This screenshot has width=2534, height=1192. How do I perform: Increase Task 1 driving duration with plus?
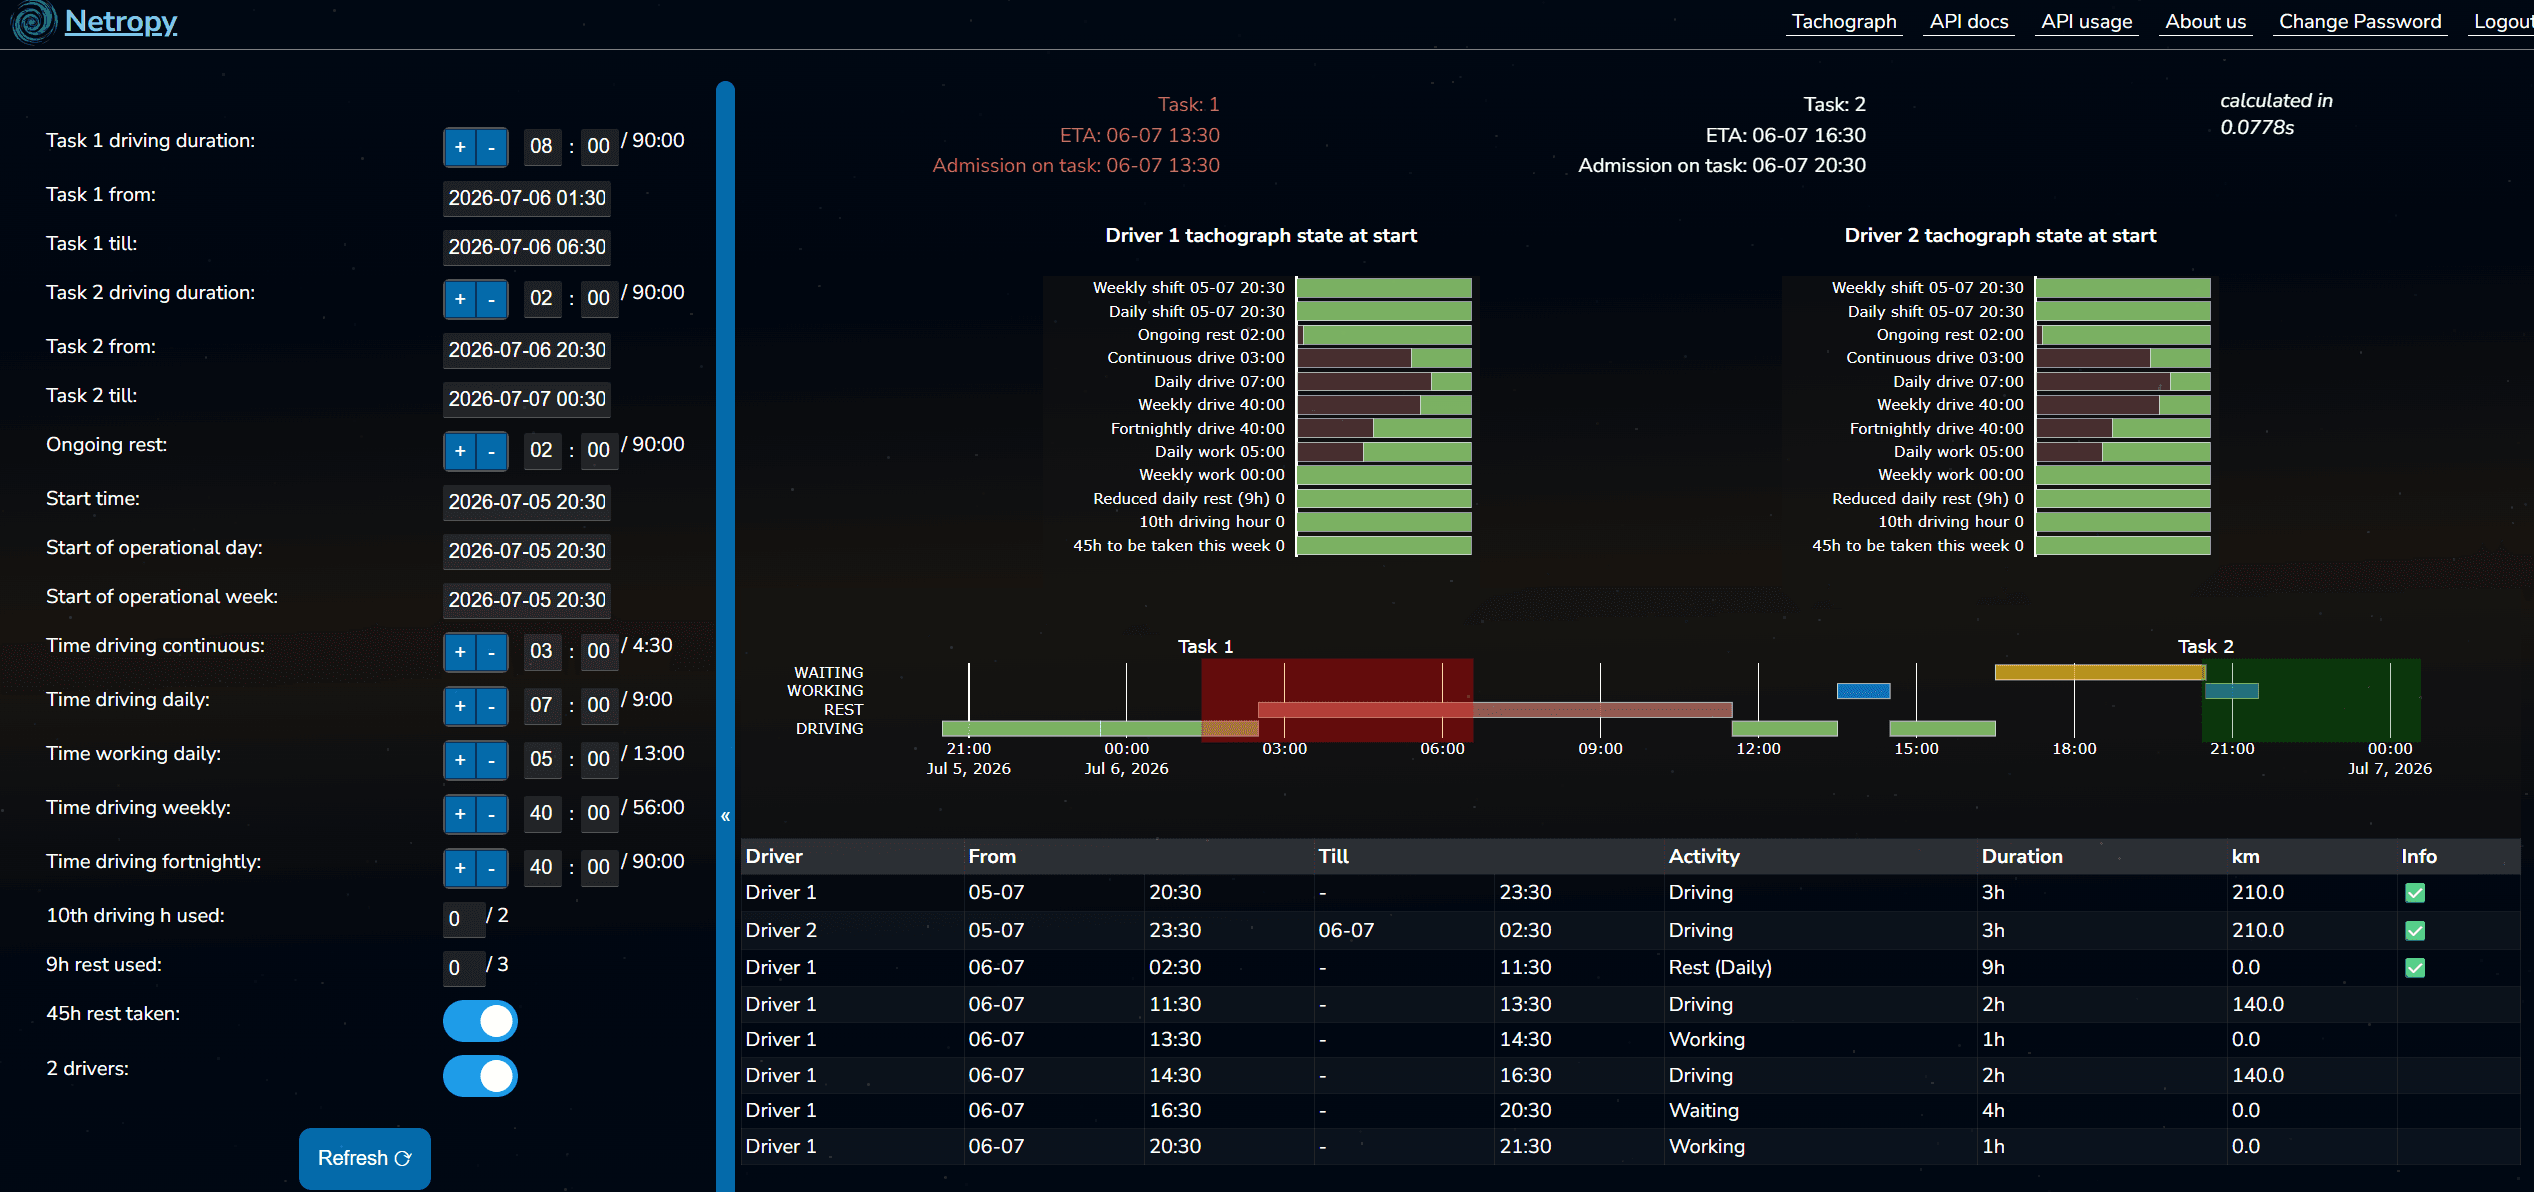460,147
